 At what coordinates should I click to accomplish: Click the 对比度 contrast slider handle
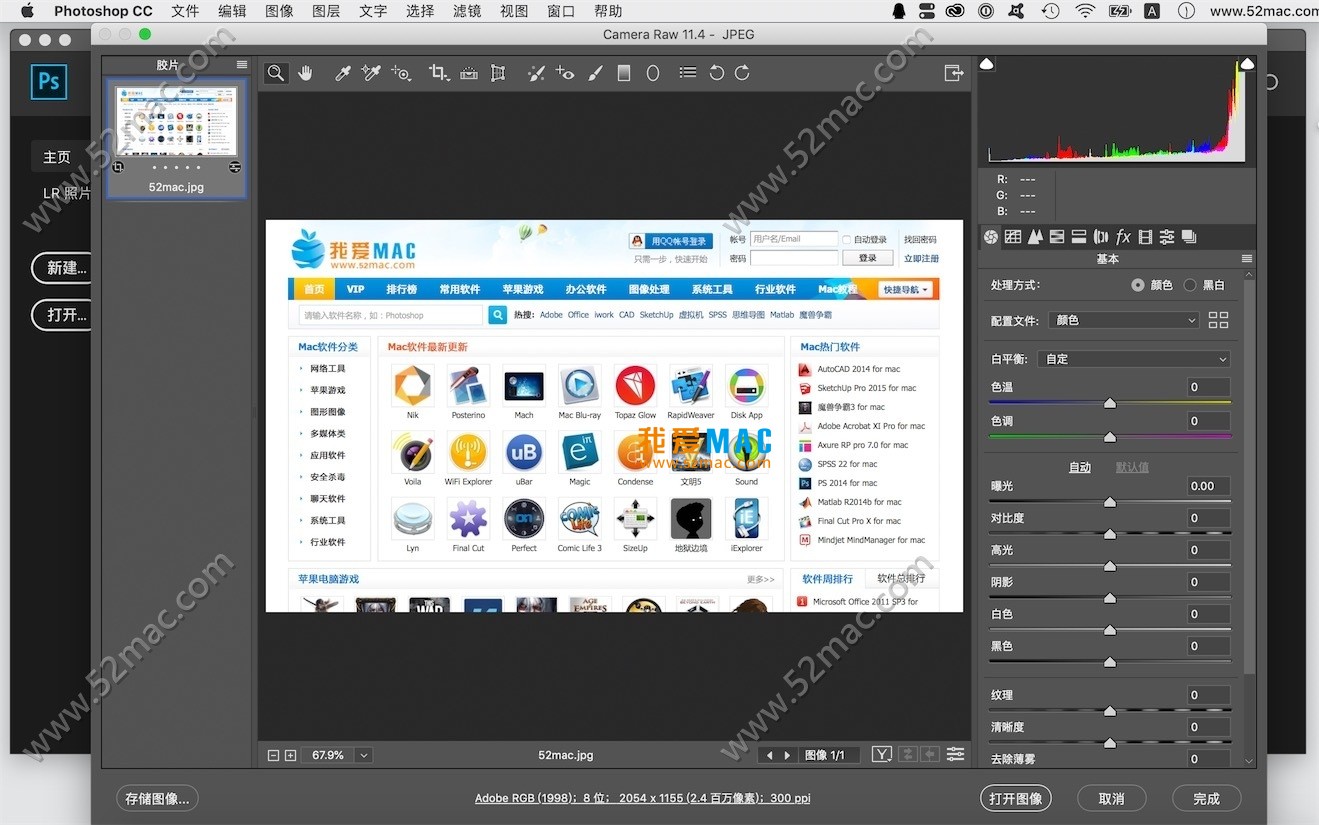pyautogui.click(x=1109, y=534)
